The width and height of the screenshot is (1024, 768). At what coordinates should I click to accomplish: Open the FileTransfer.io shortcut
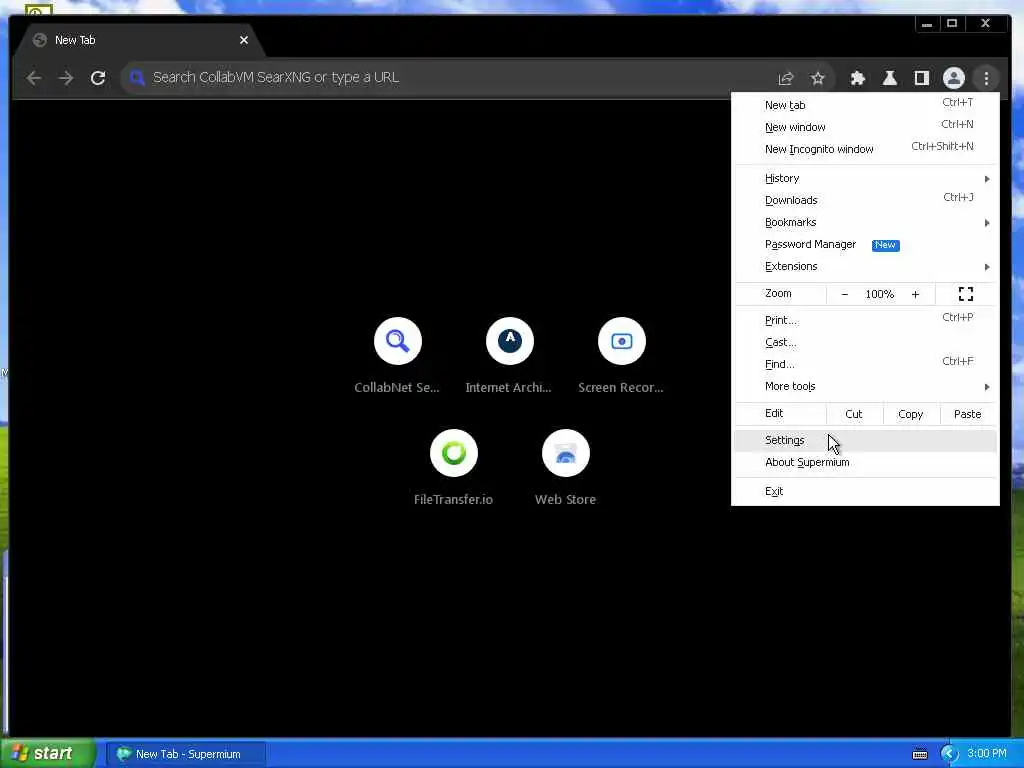[x=453, y=468]
